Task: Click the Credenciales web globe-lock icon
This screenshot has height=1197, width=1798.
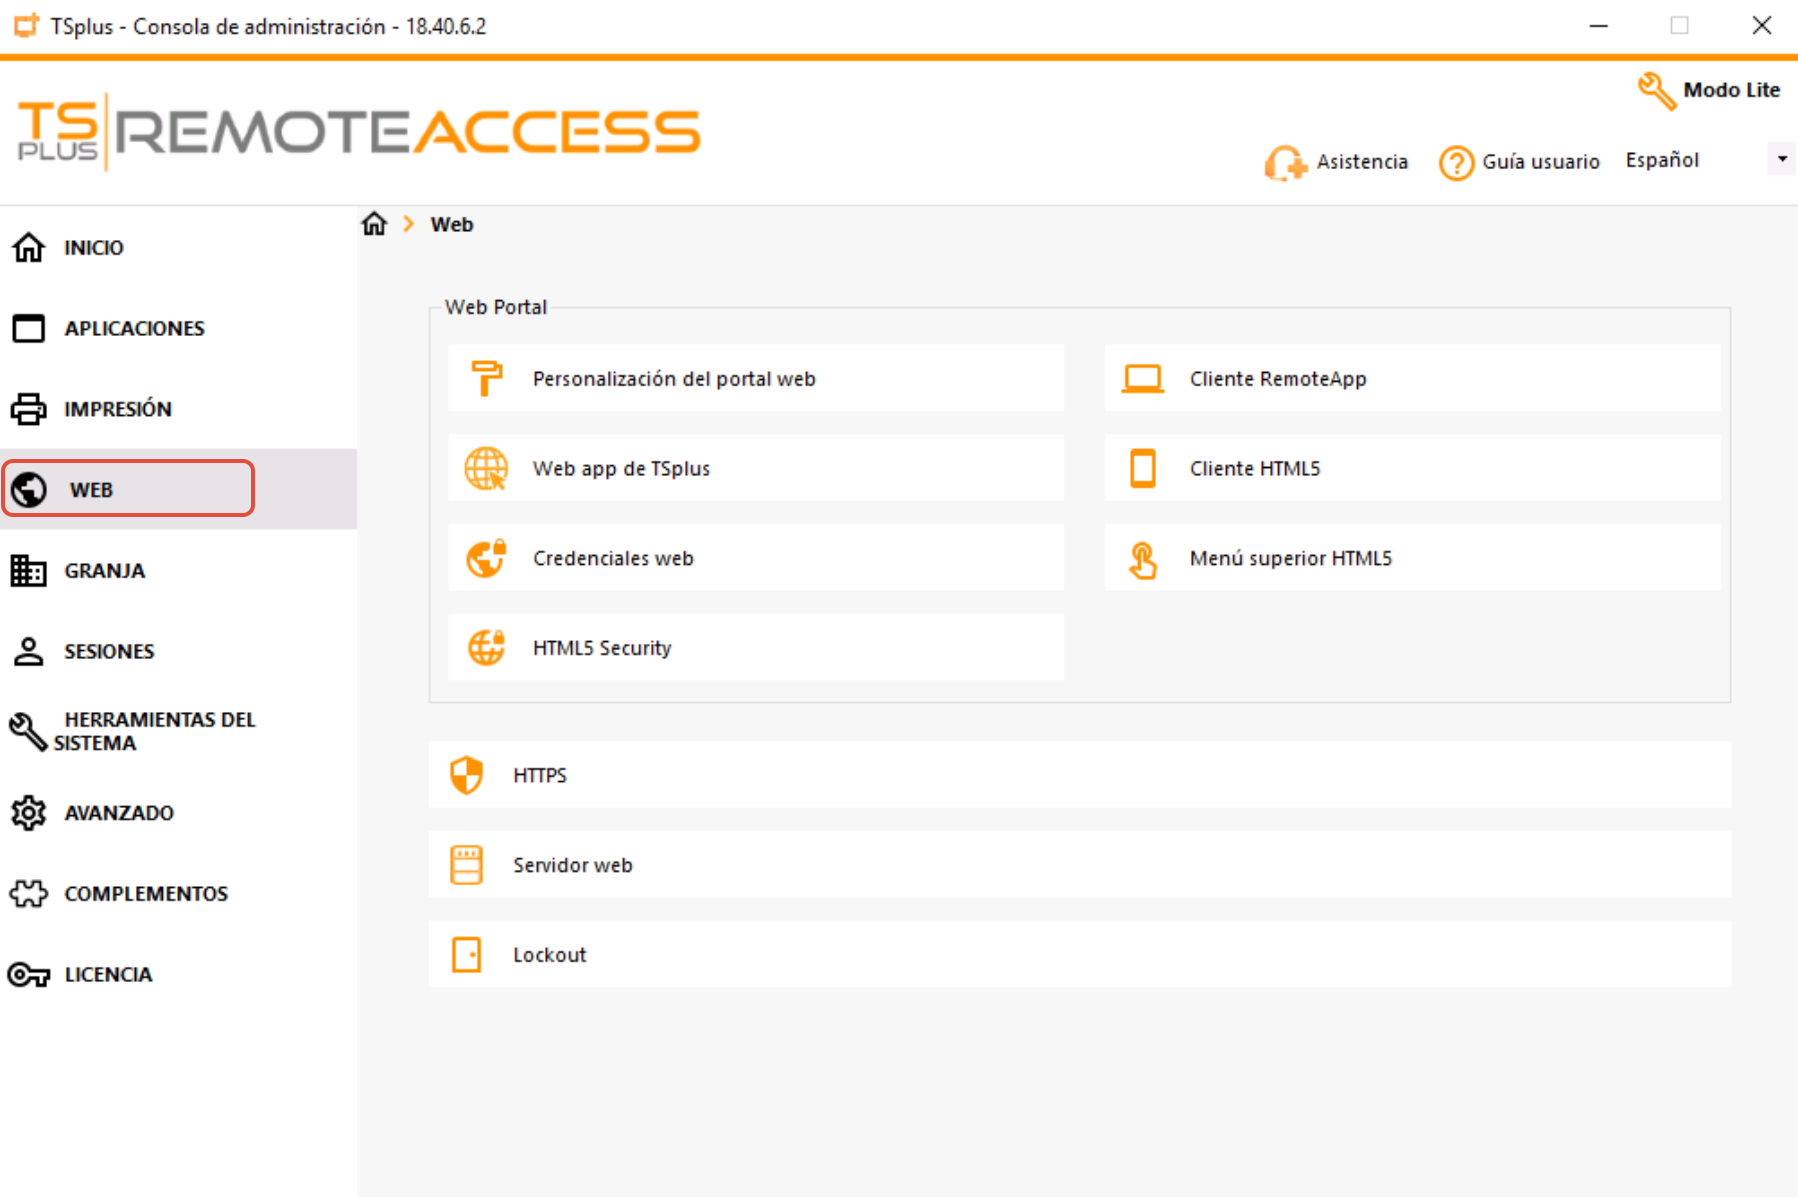Action: coord(487,558)
